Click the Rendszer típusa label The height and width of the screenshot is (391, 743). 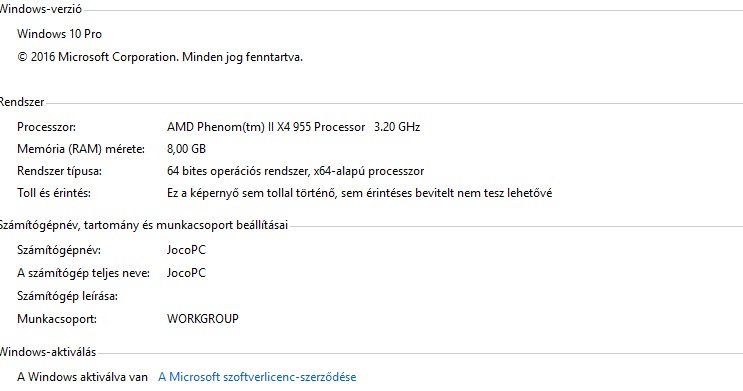point(59,171)
